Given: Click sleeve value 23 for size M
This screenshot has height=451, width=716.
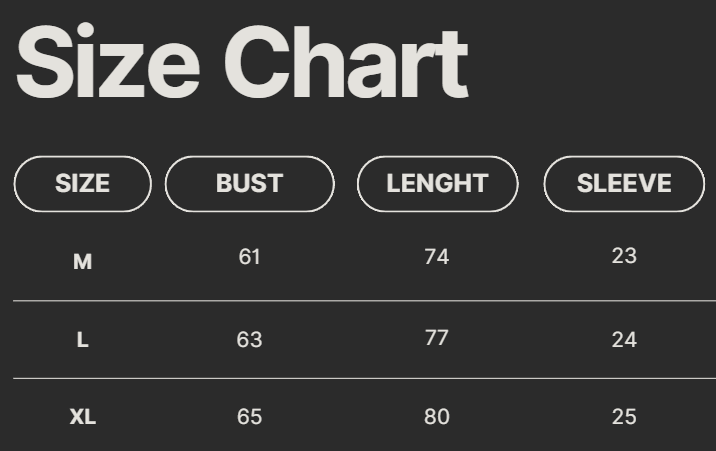Looking at the screenshot, I should click(x=624, y=256).
